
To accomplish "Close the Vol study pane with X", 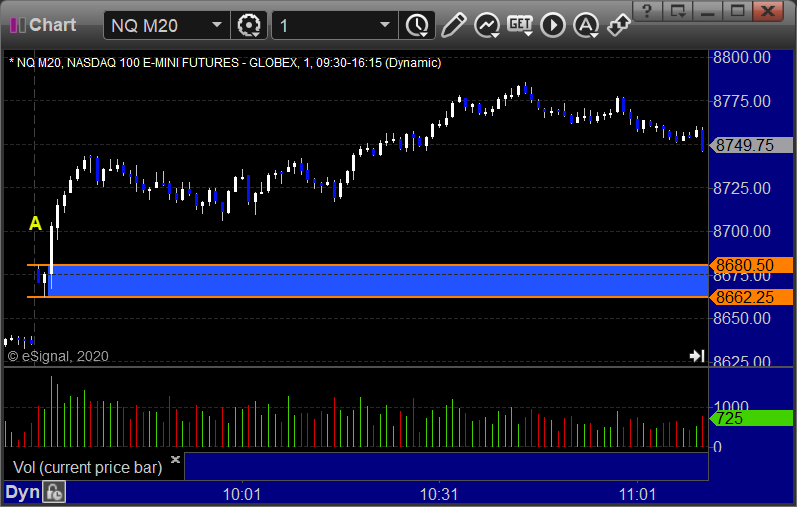I will 175,459.
